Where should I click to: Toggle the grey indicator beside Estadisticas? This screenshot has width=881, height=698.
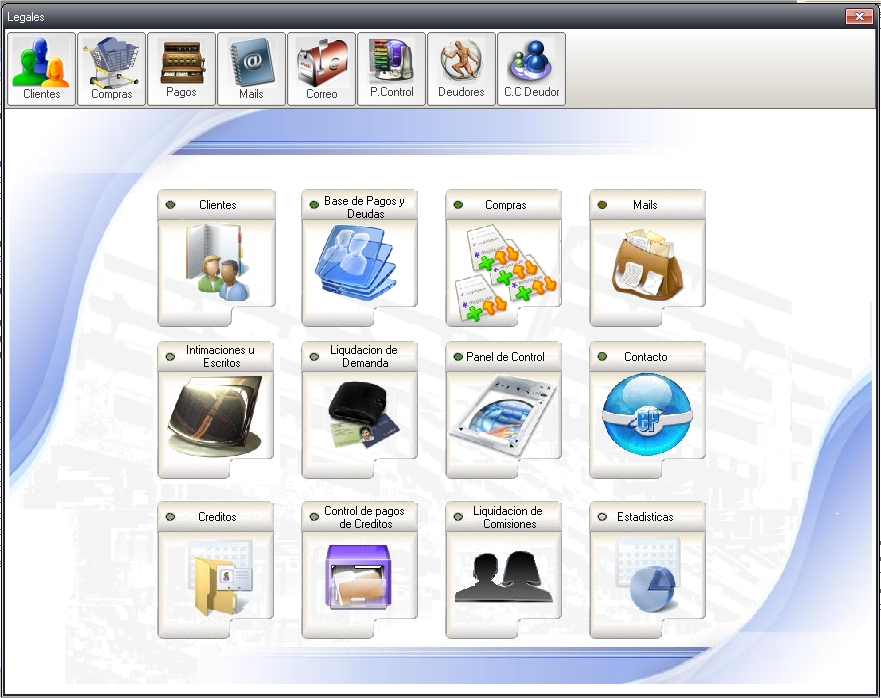click(602, 517)
